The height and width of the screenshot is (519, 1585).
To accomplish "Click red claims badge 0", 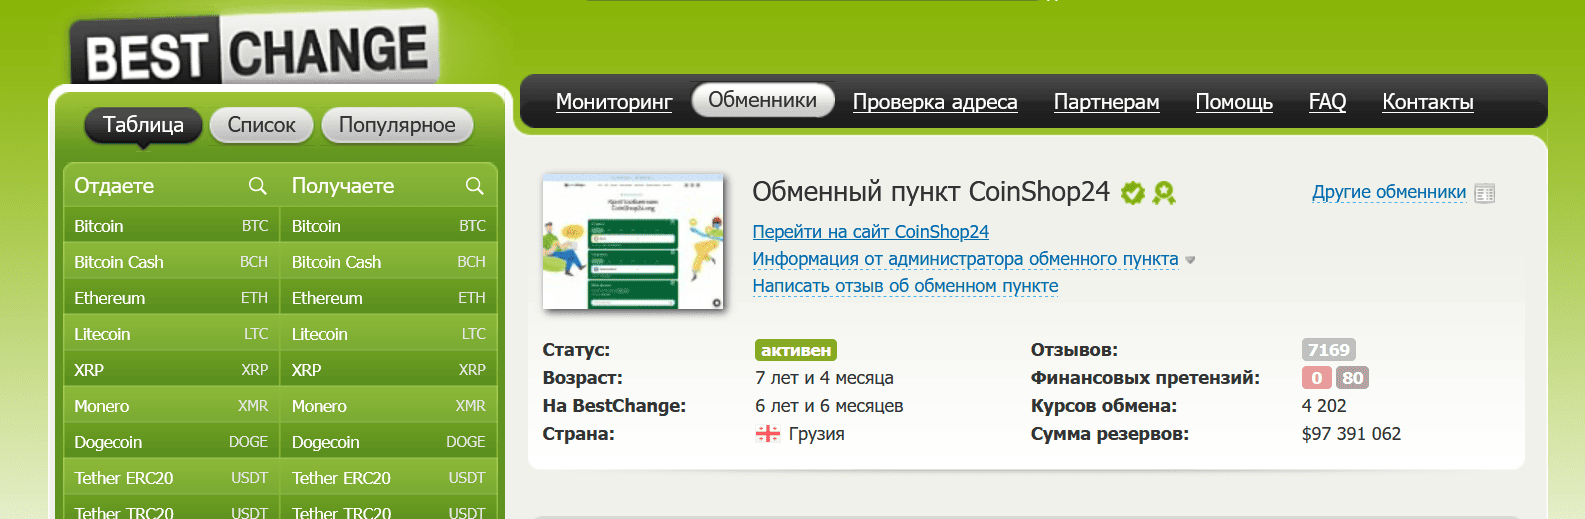I will tap(1317, 378).
